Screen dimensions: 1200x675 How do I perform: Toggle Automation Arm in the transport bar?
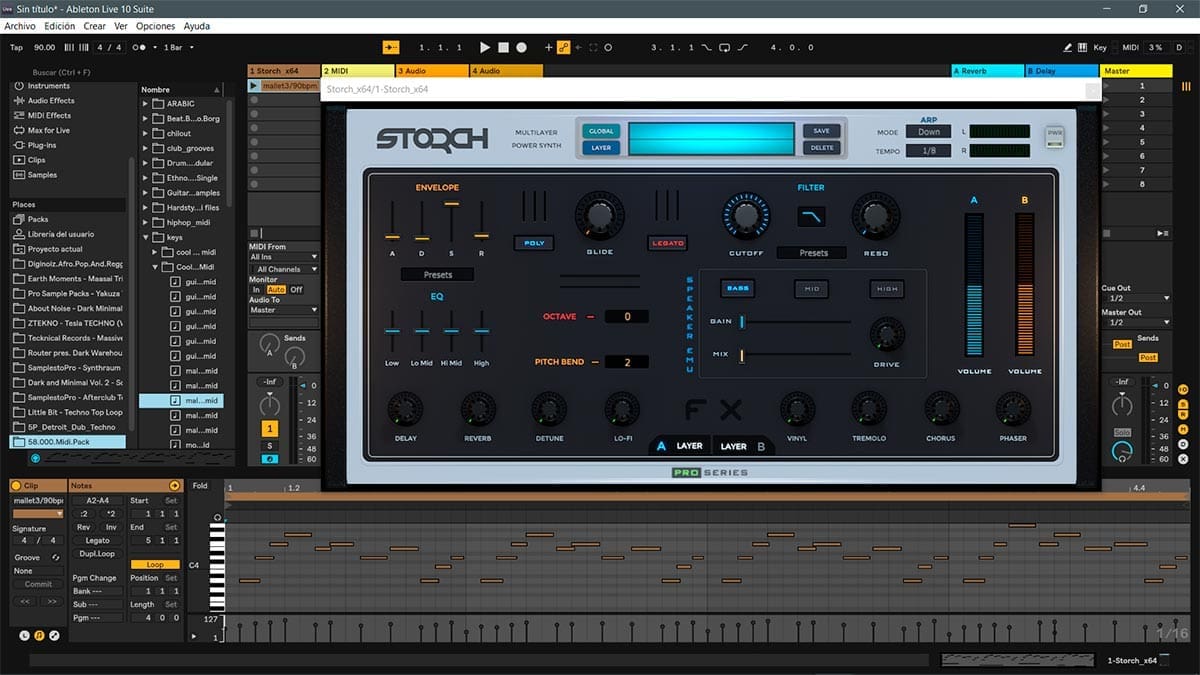pyautogui.click(x=563, y=47)
